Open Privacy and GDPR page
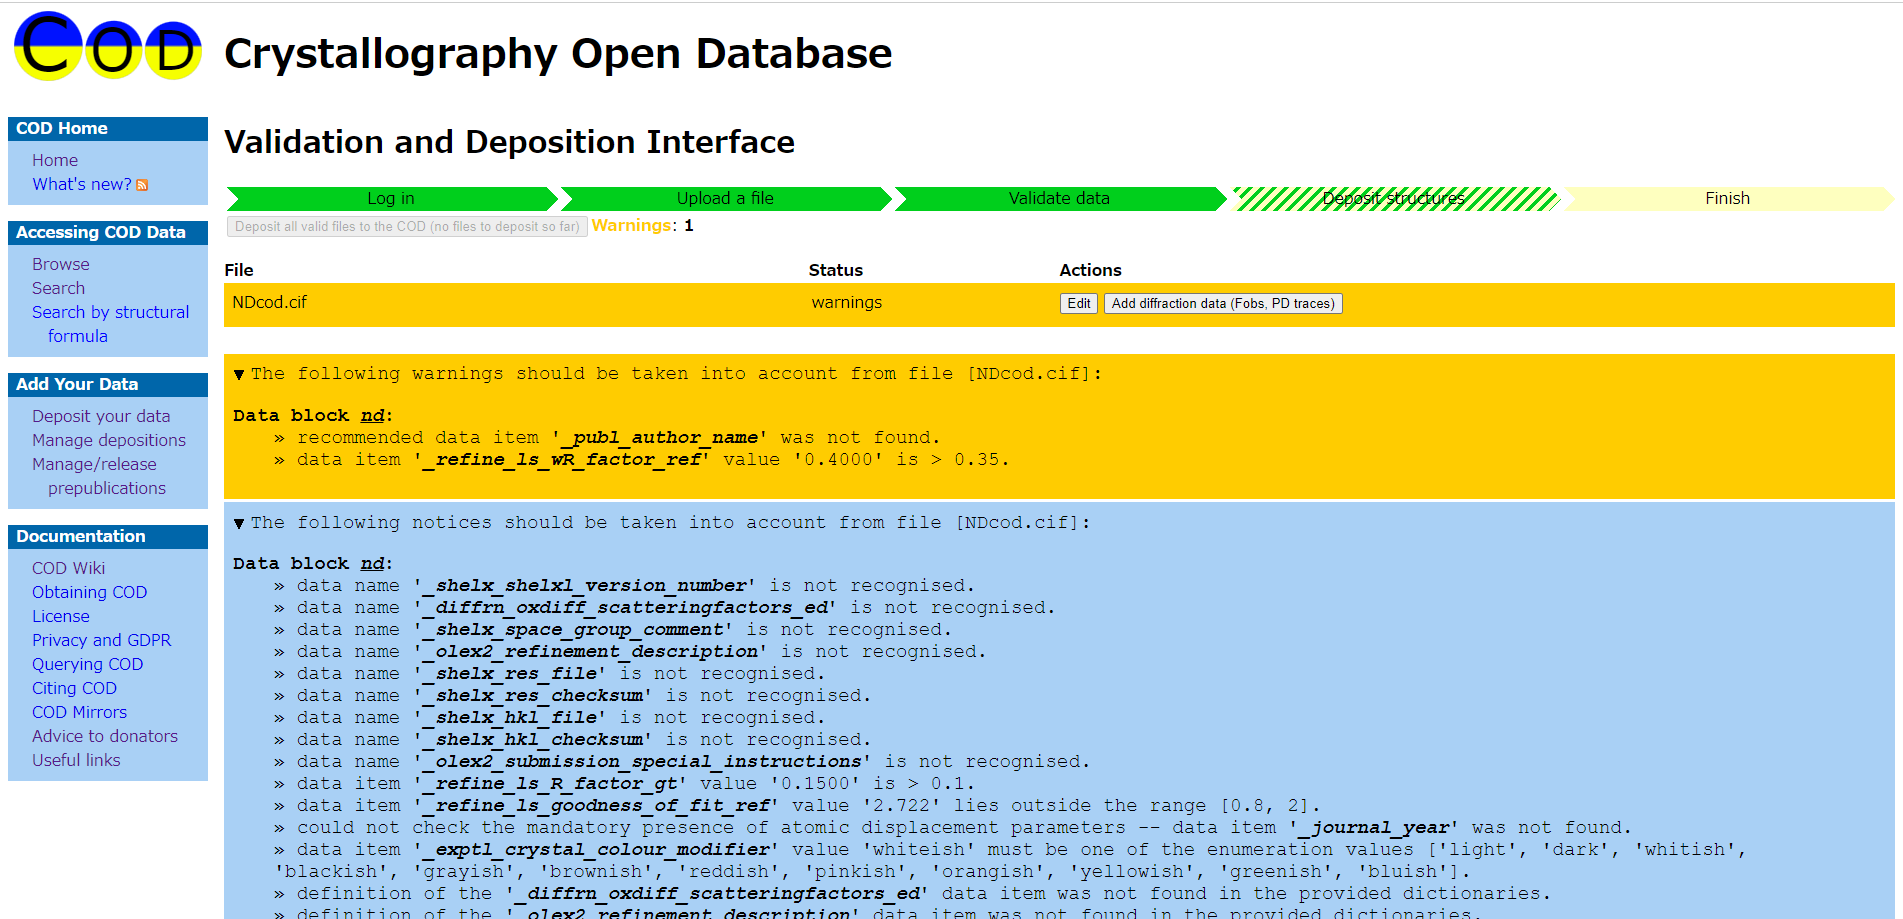The width and height of the screenshot is (1903, 919). coord(101,640)
